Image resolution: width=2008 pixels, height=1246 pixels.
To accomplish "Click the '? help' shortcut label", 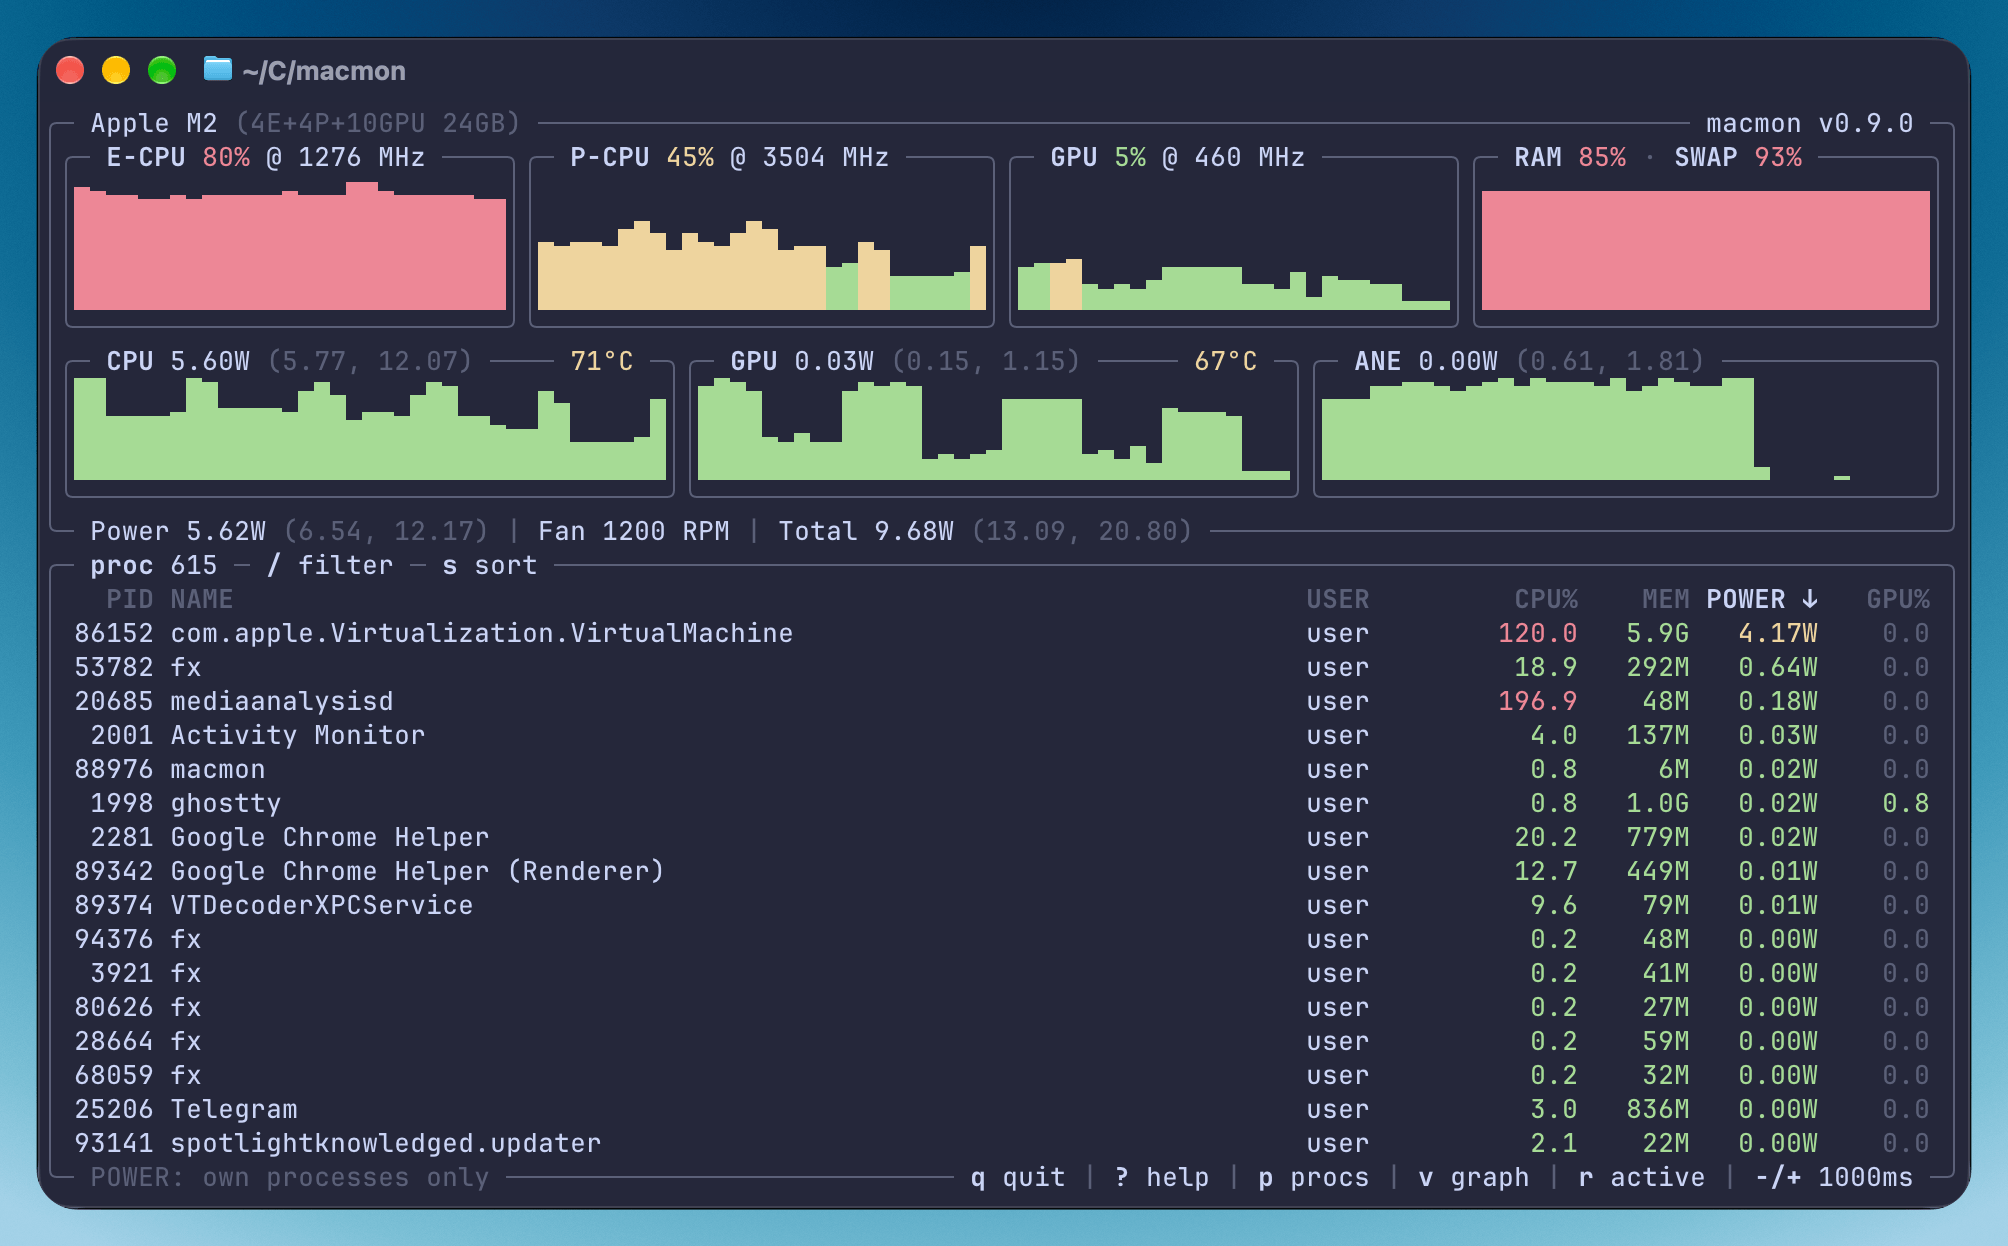I will coord(1162,1177).
